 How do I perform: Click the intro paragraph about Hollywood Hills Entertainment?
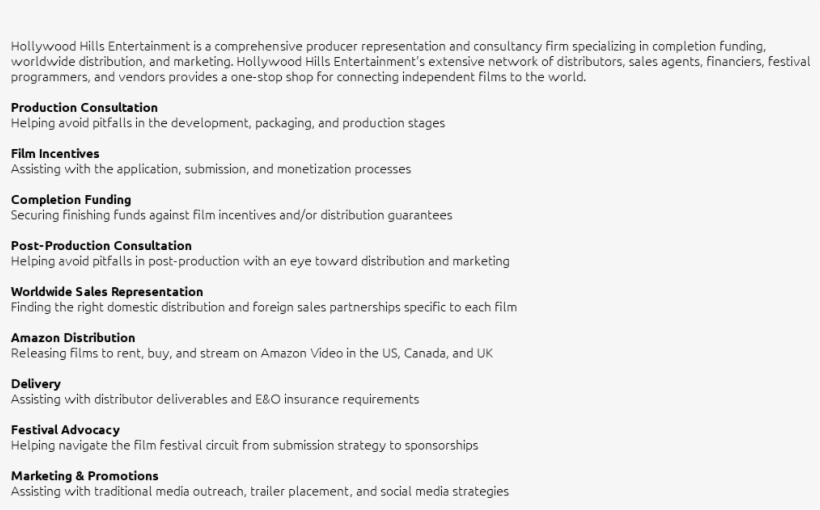click(411, 62)
